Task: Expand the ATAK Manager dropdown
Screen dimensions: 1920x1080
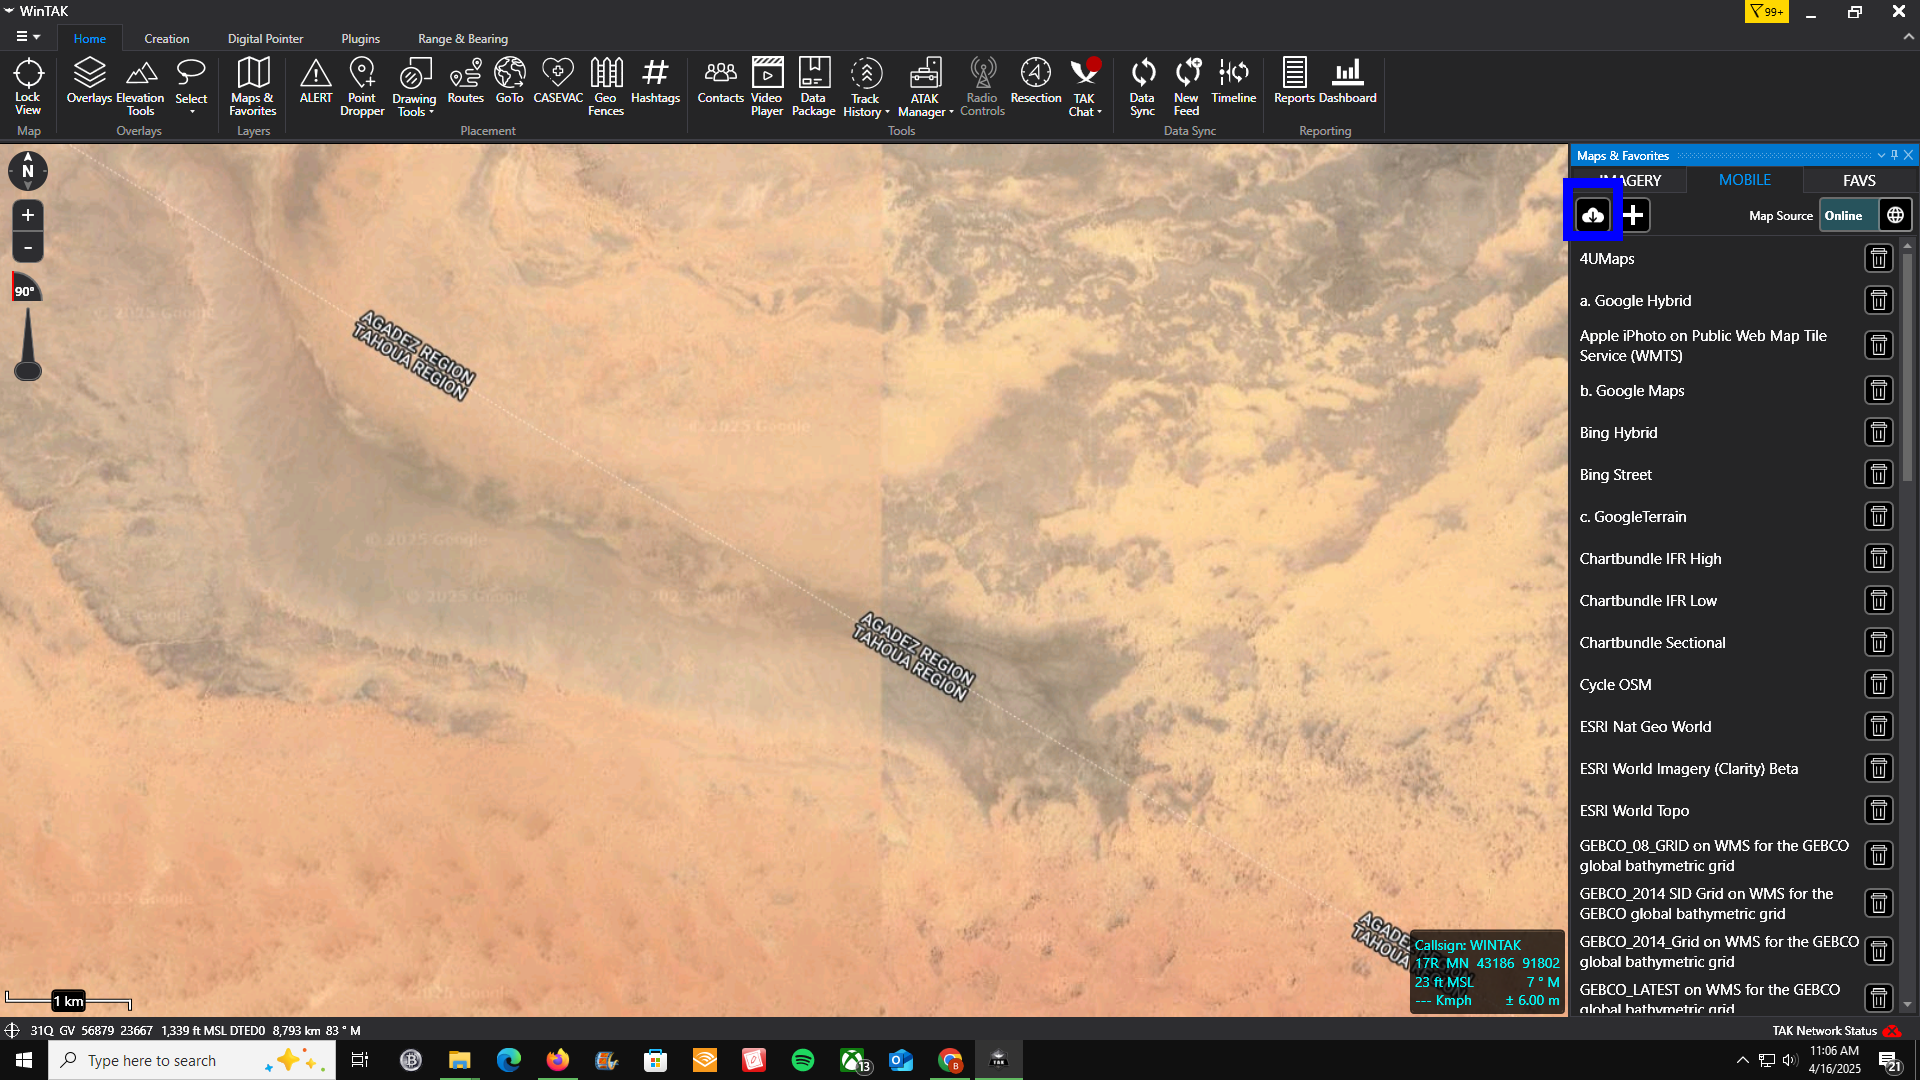Action: point(951,112)
